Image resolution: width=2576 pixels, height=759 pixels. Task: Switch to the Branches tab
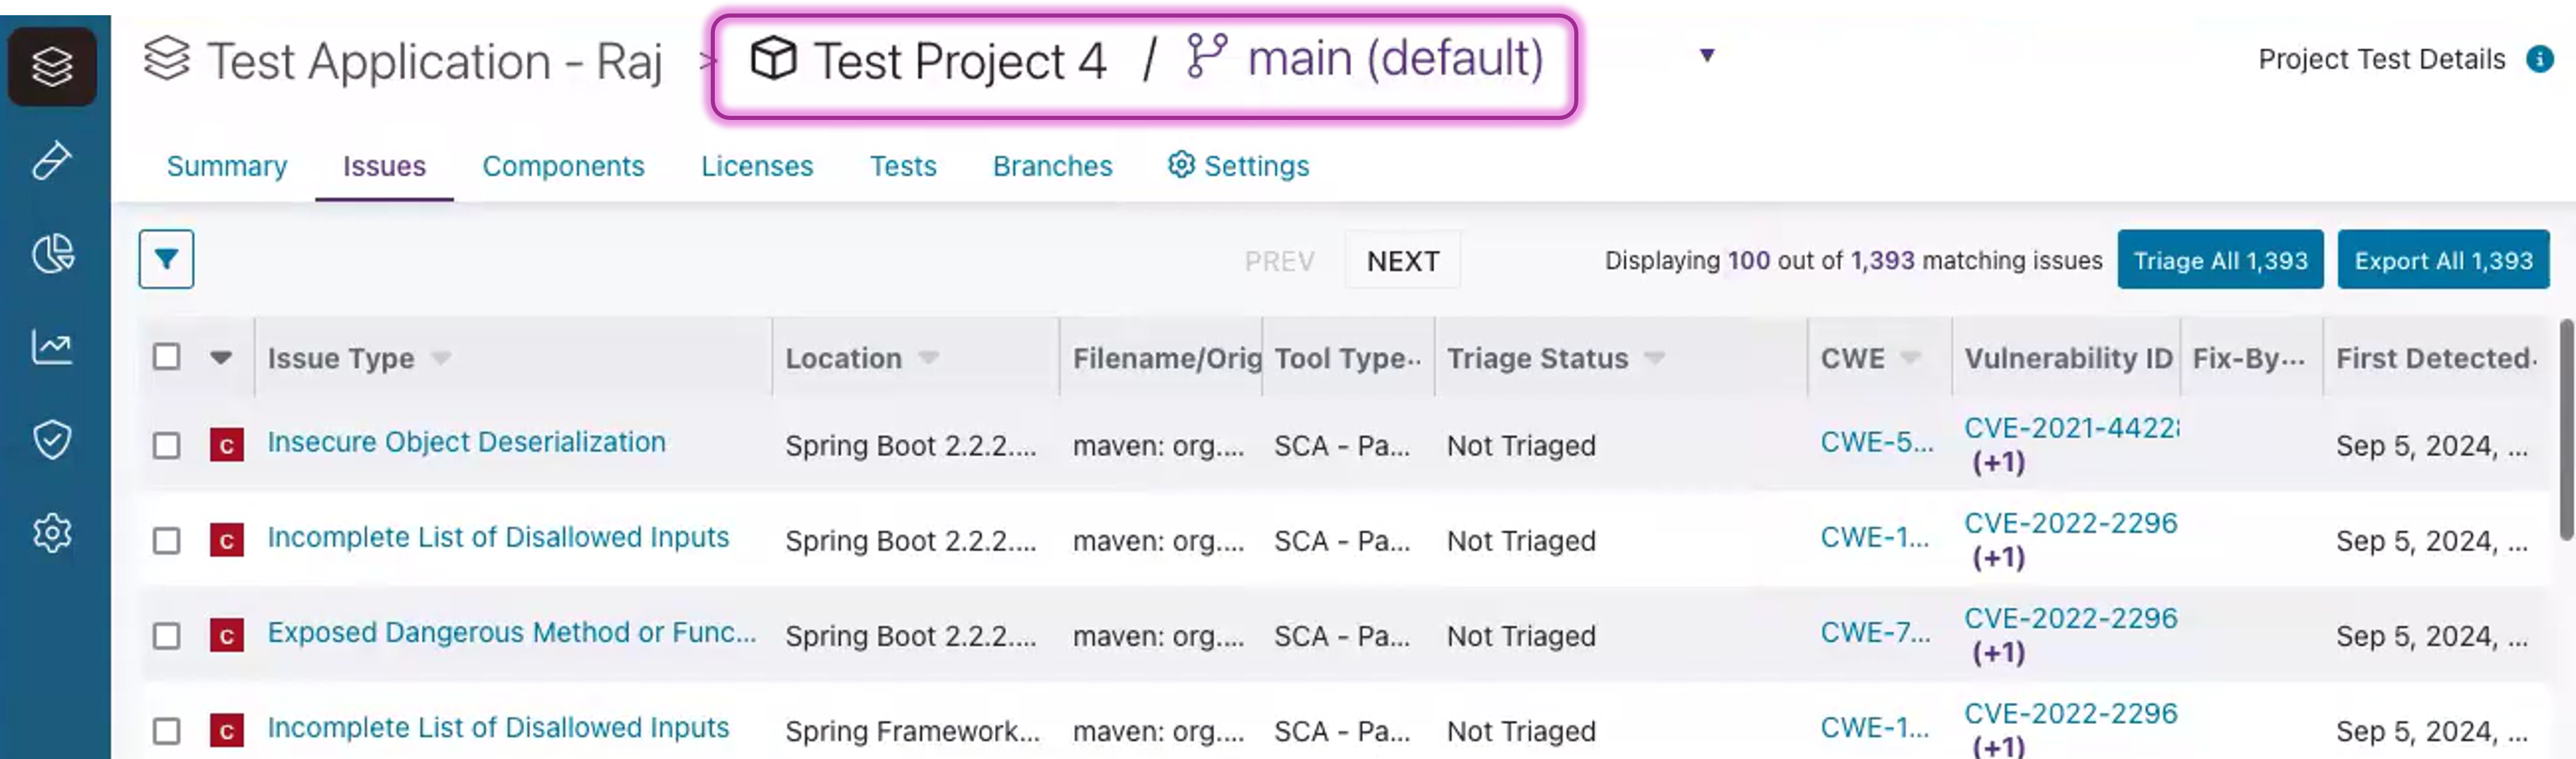pyautogui.click(x=1052, y=166)
